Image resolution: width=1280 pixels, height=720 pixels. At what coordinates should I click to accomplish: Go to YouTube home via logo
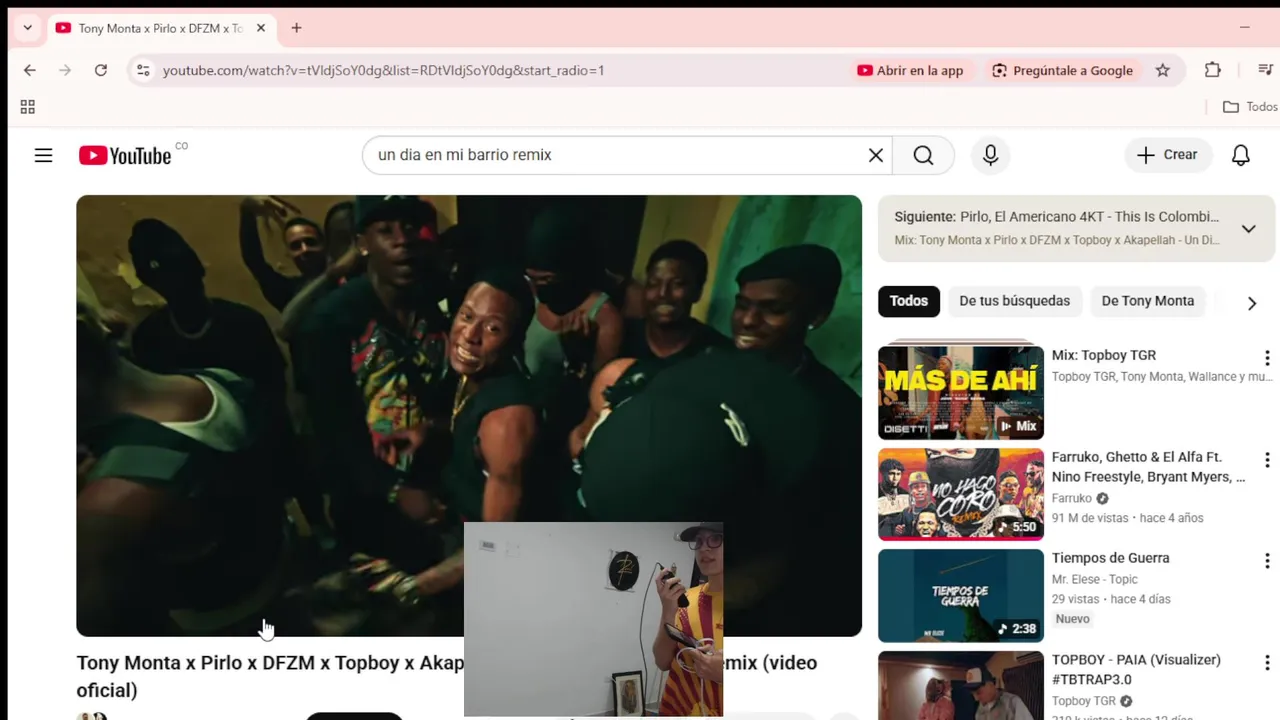point(125,155)
